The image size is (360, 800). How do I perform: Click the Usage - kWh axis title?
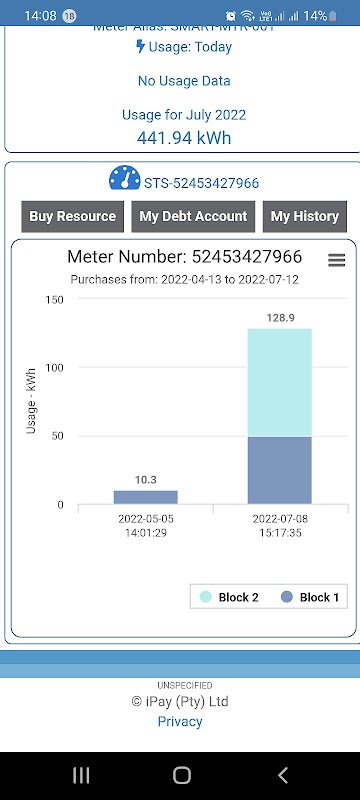[x=31, y=401]
